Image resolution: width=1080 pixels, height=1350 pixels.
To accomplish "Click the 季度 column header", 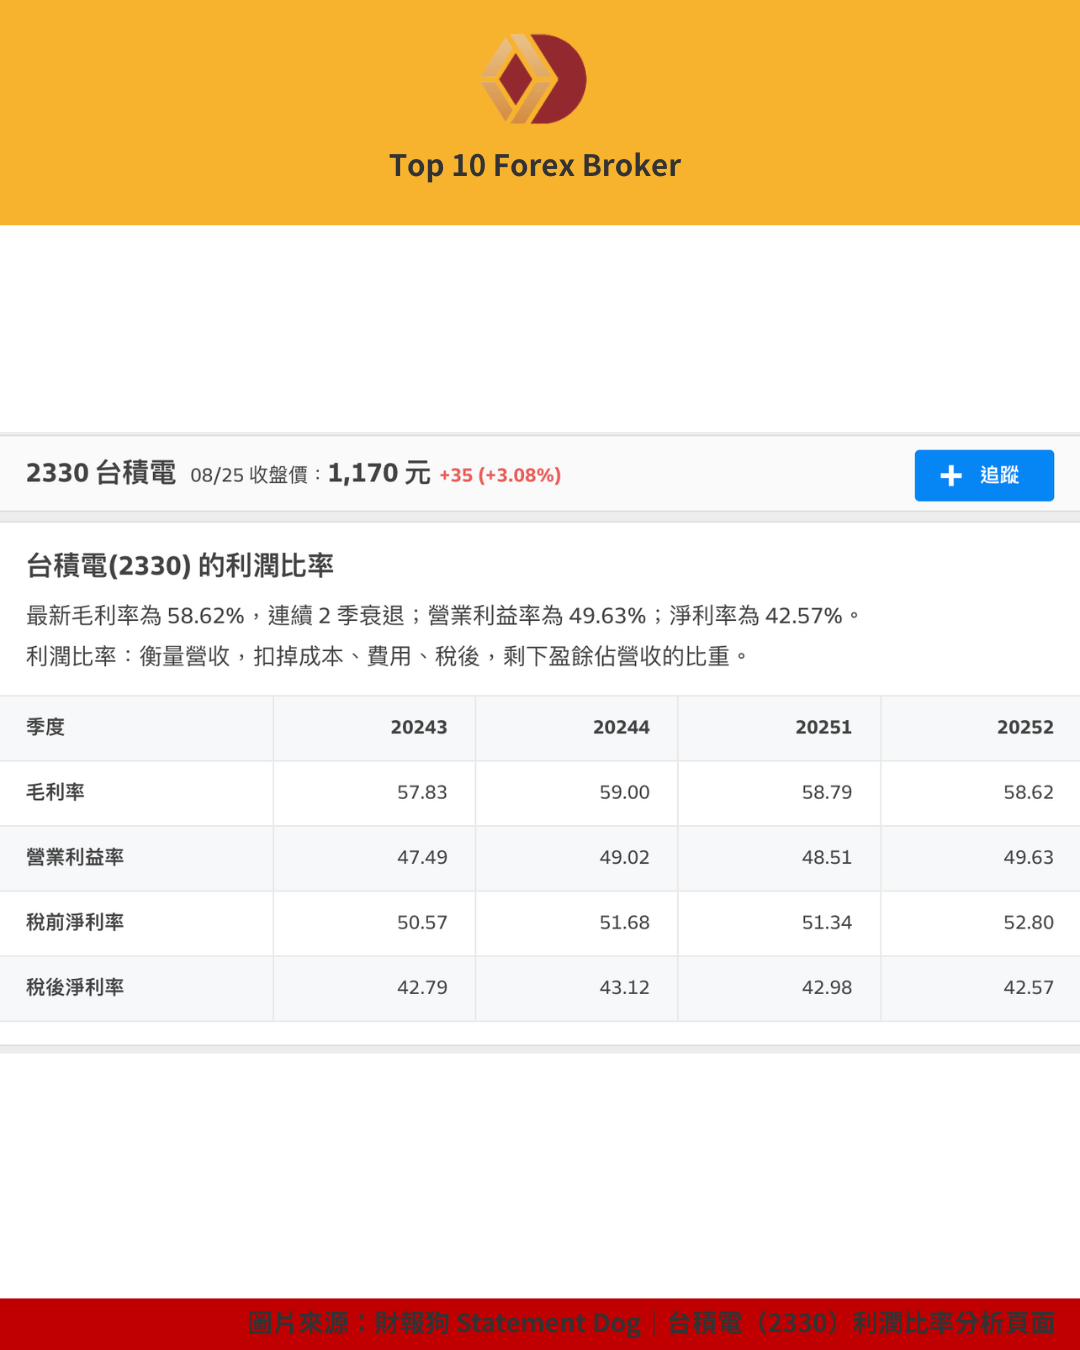I will (x=45, y=727).
